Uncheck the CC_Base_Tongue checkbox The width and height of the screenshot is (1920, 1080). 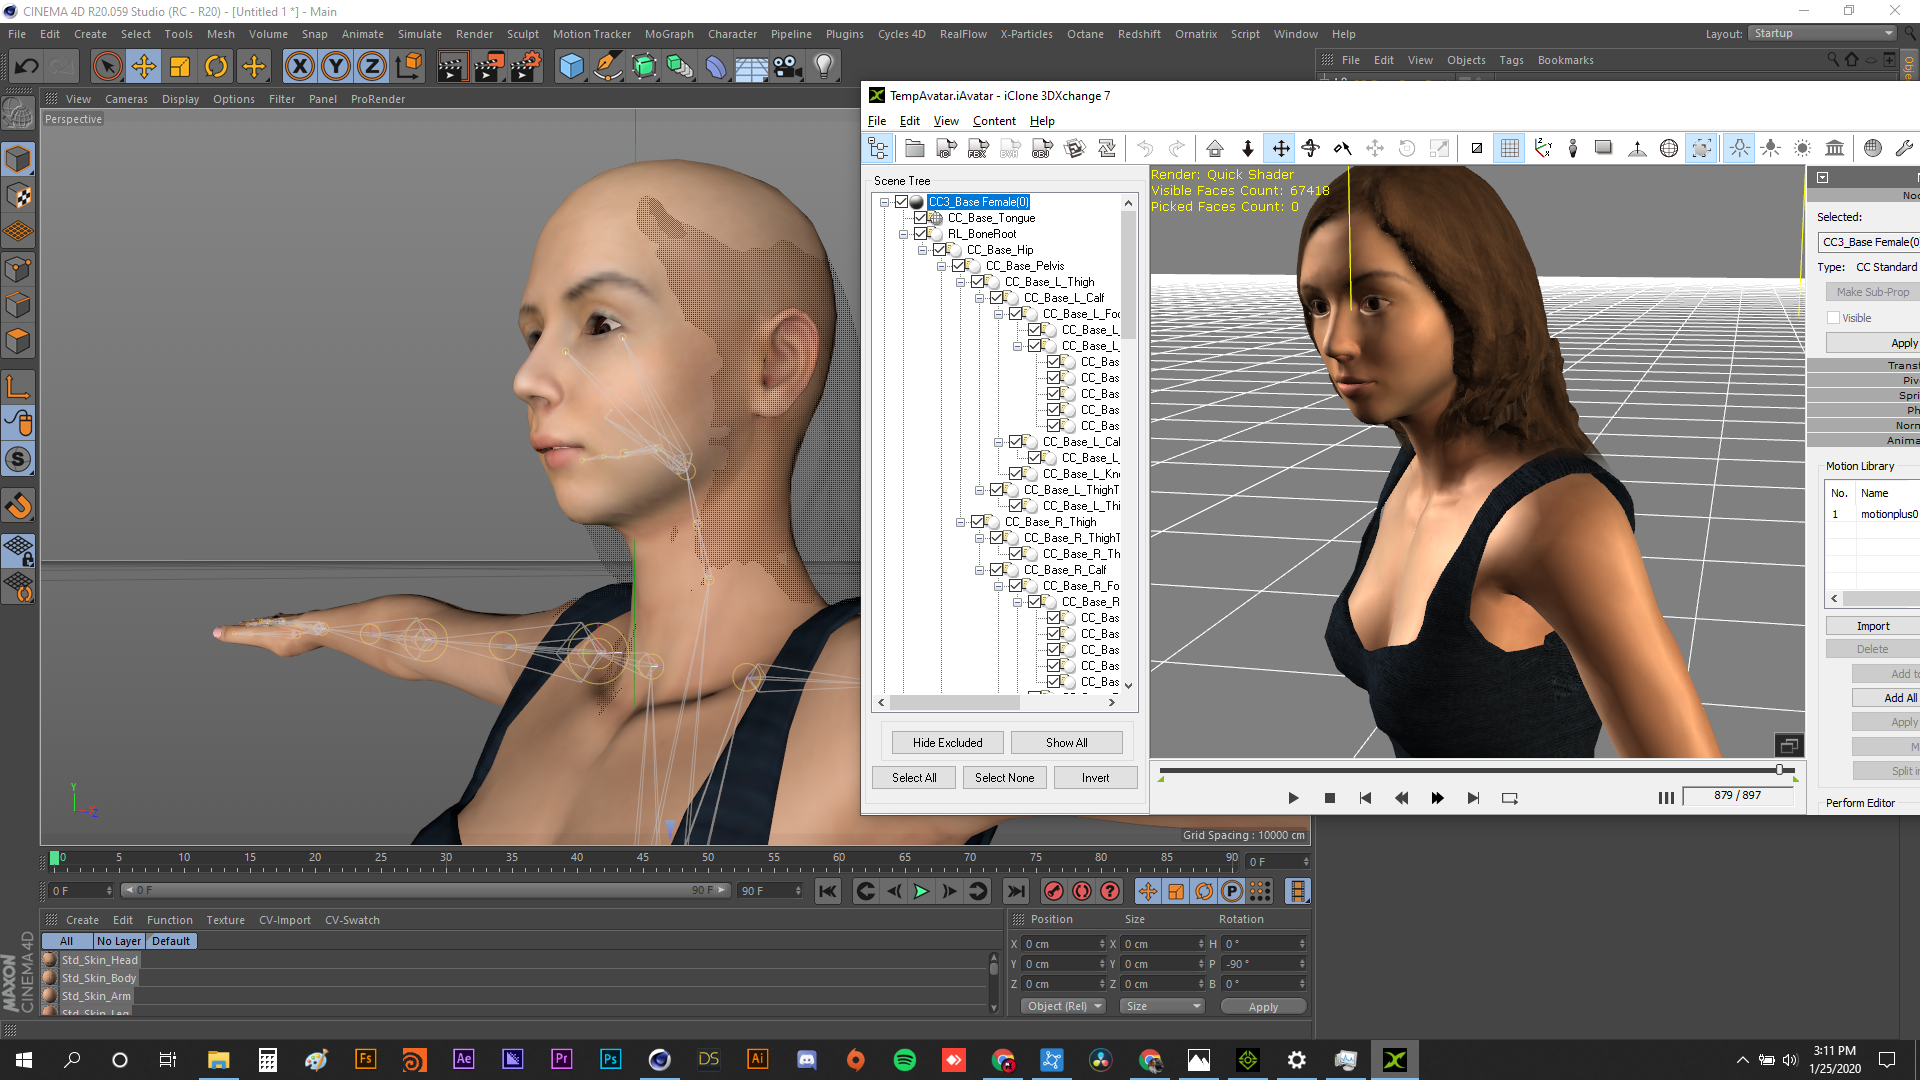[920, 218]
